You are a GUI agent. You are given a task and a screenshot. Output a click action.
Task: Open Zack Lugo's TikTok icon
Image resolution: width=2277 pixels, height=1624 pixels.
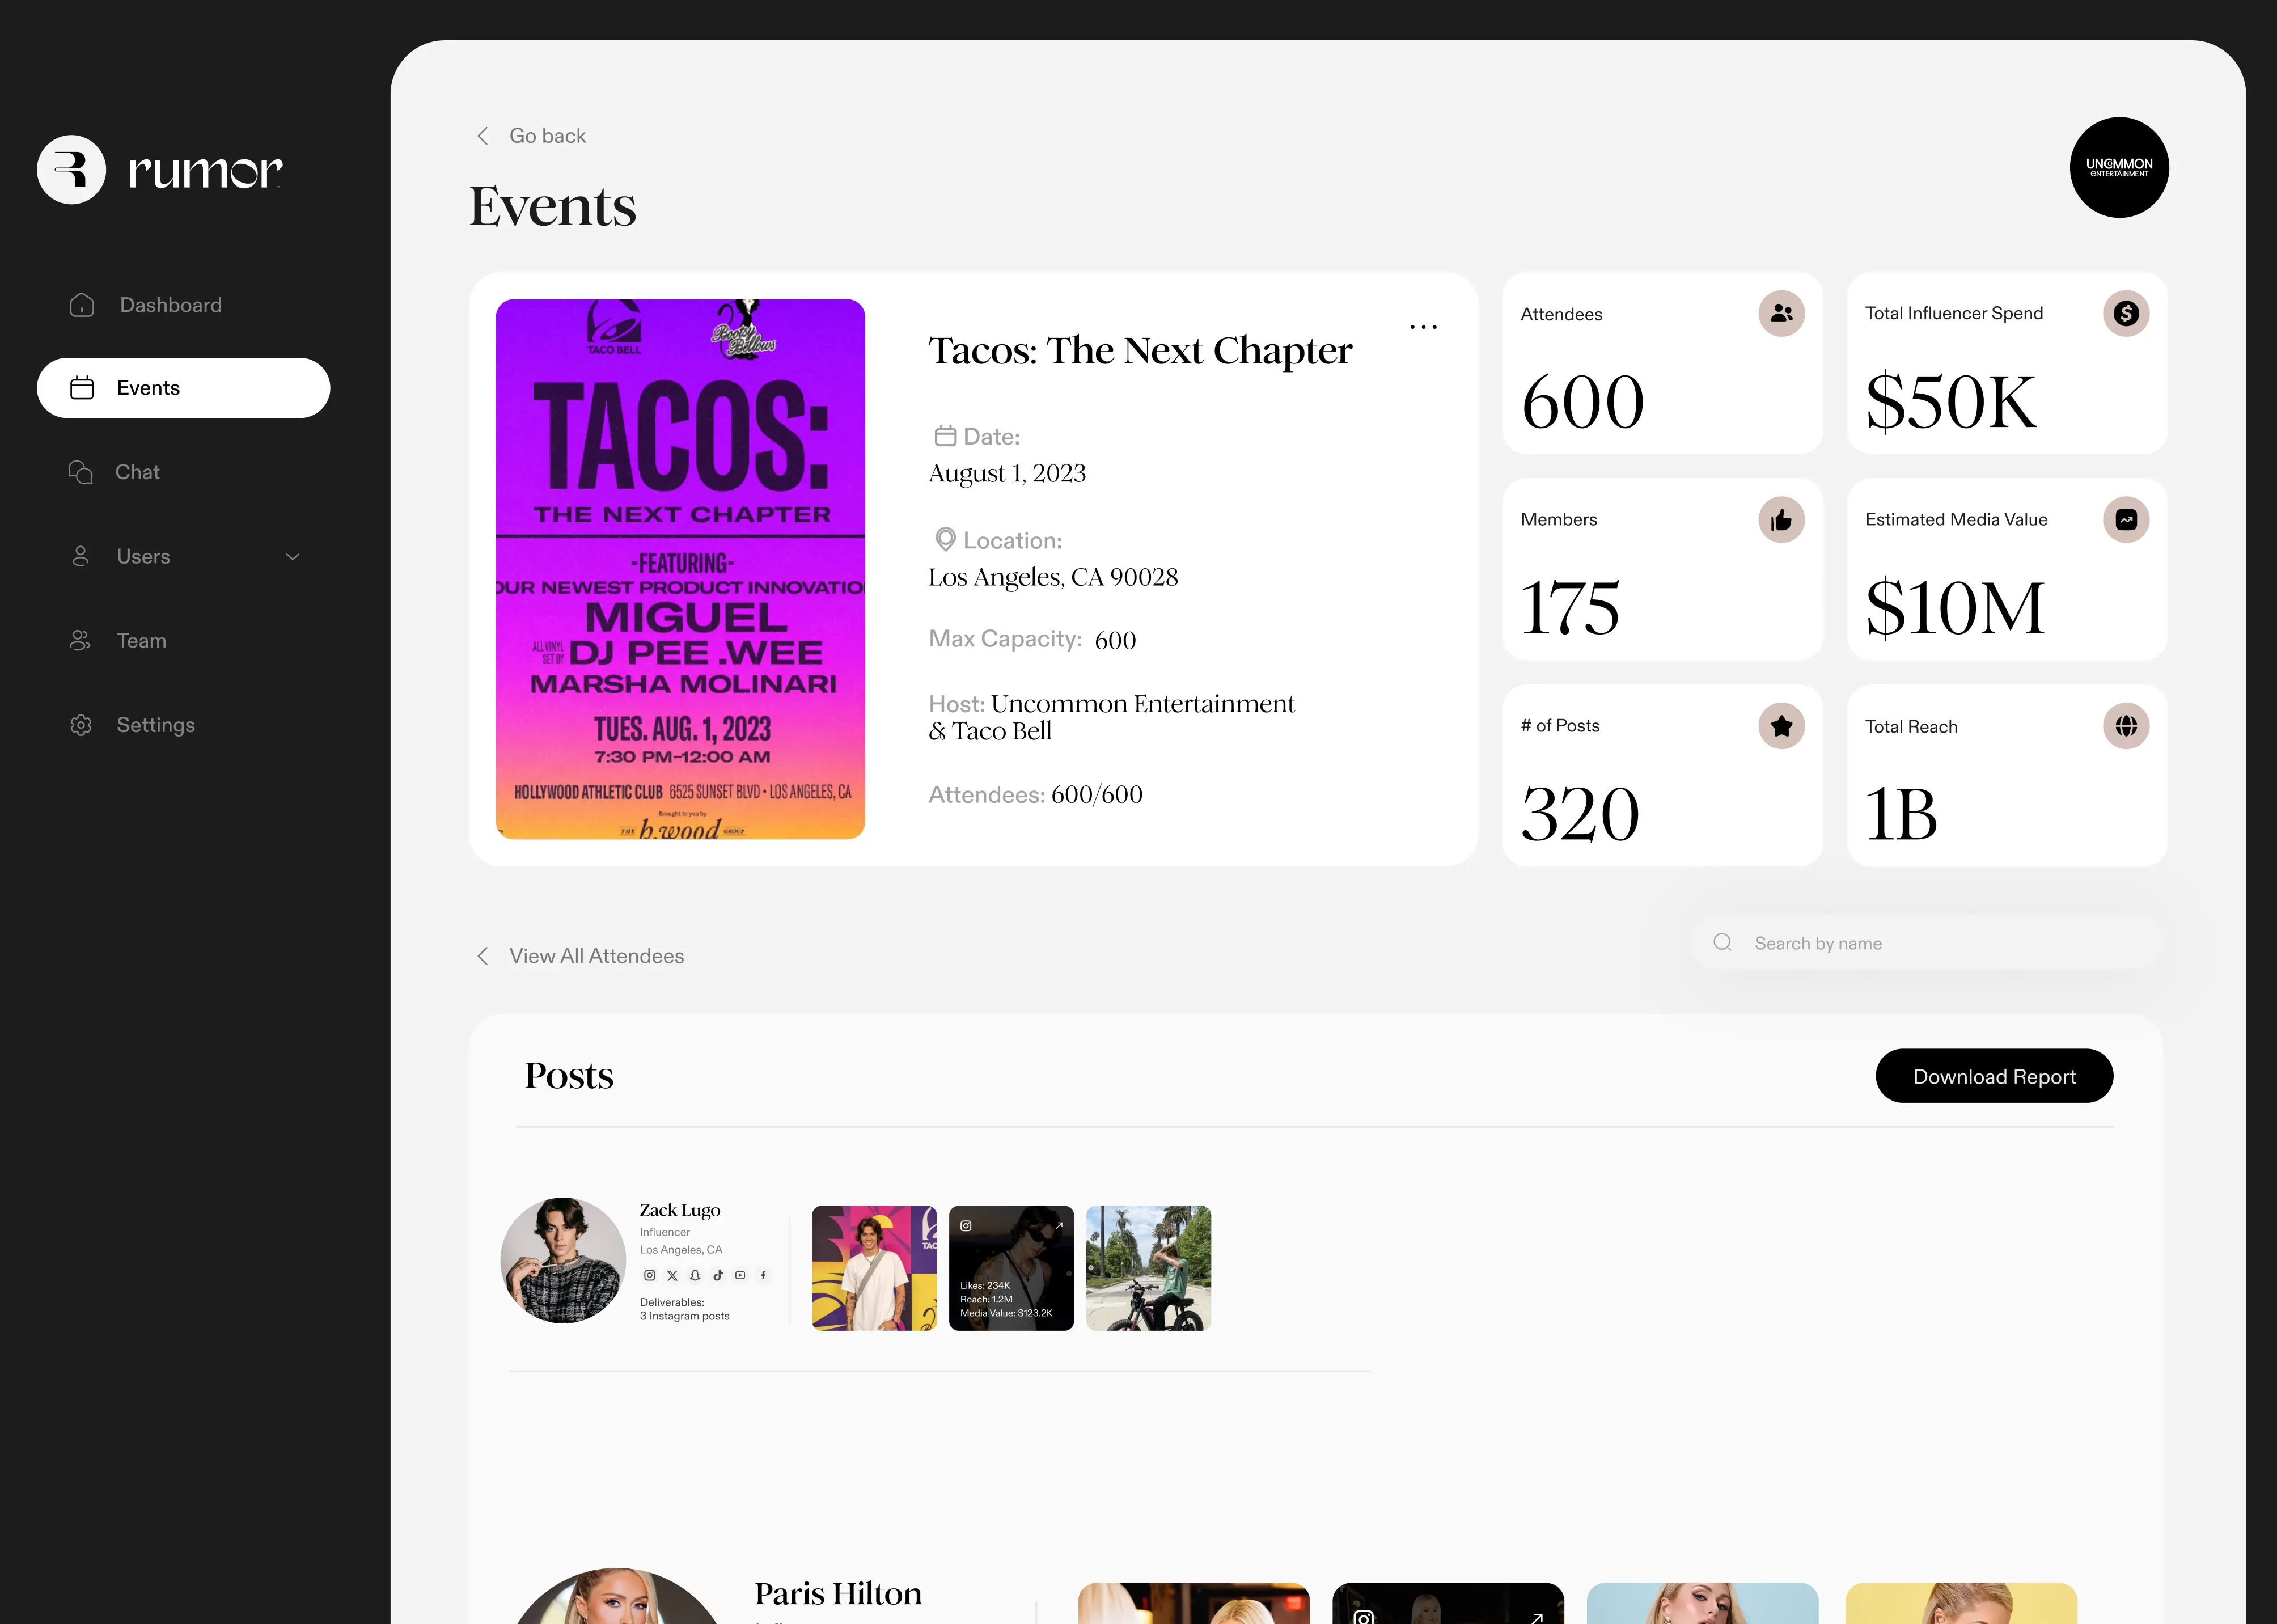pyautogui.click(x=718, y=1275)
